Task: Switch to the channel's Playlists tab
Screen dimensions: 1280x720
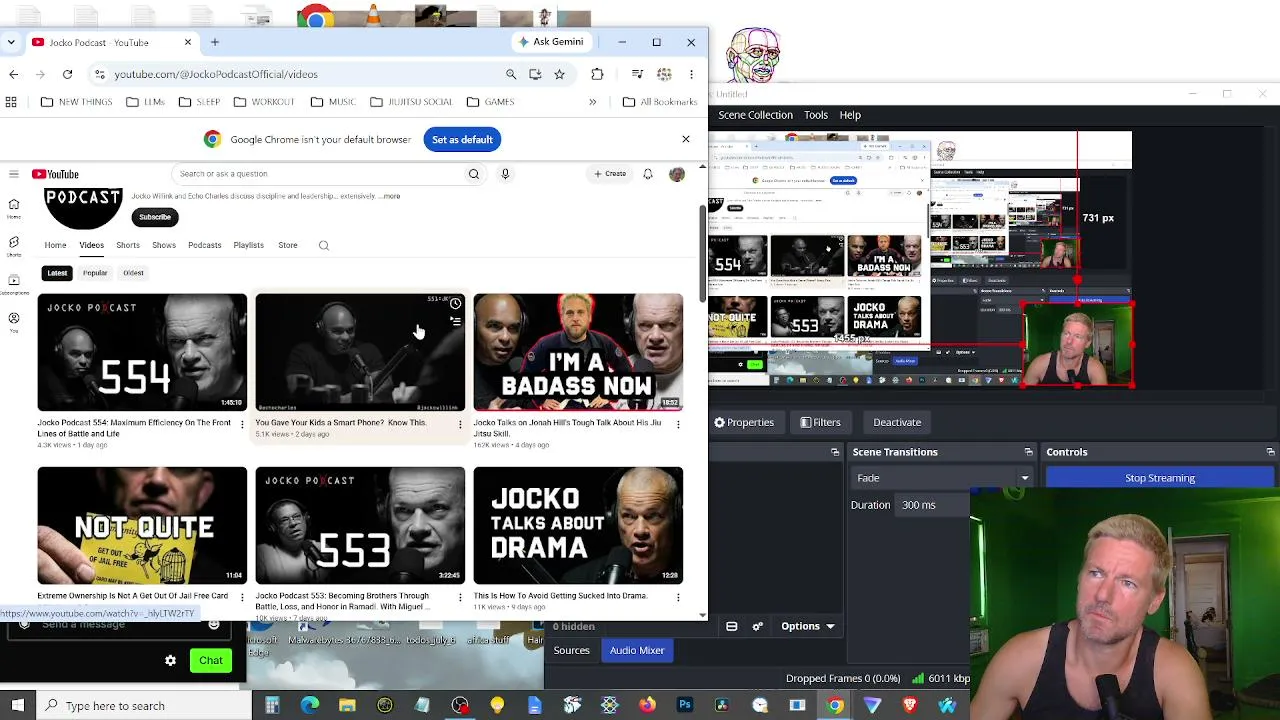Action: (248, 245)
